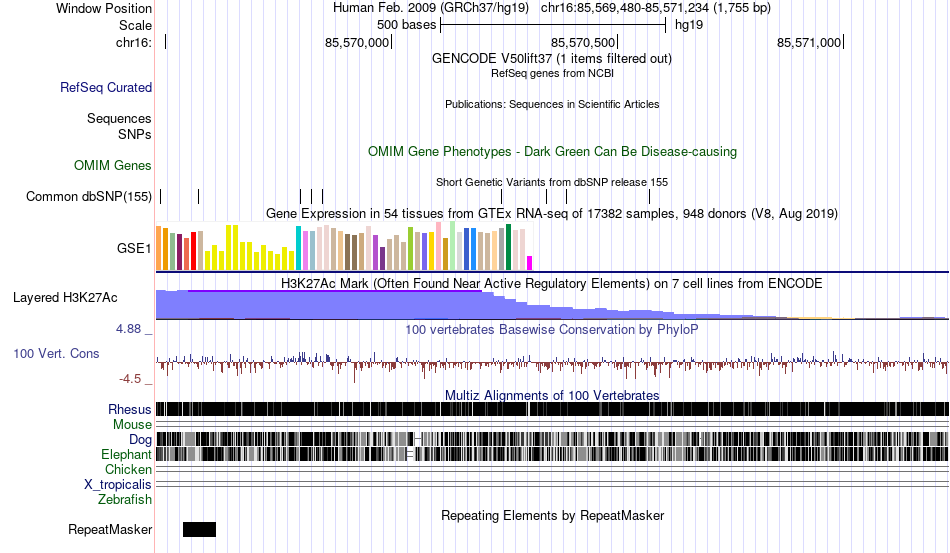
Task: Click Short Genetic Variants from dbSNP title
Action: 552,182
